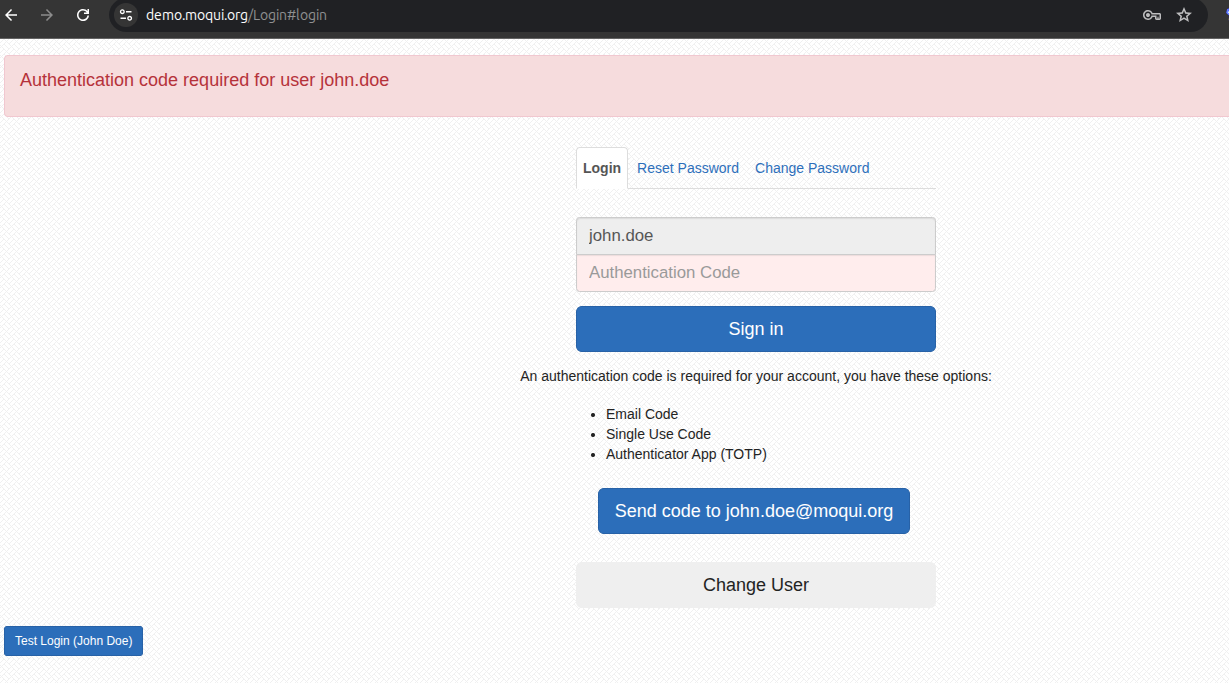Image resolution: width=1229 pixels, height=683 pixels.
Task: Select the Login tab
Action: tap(602, 168)
